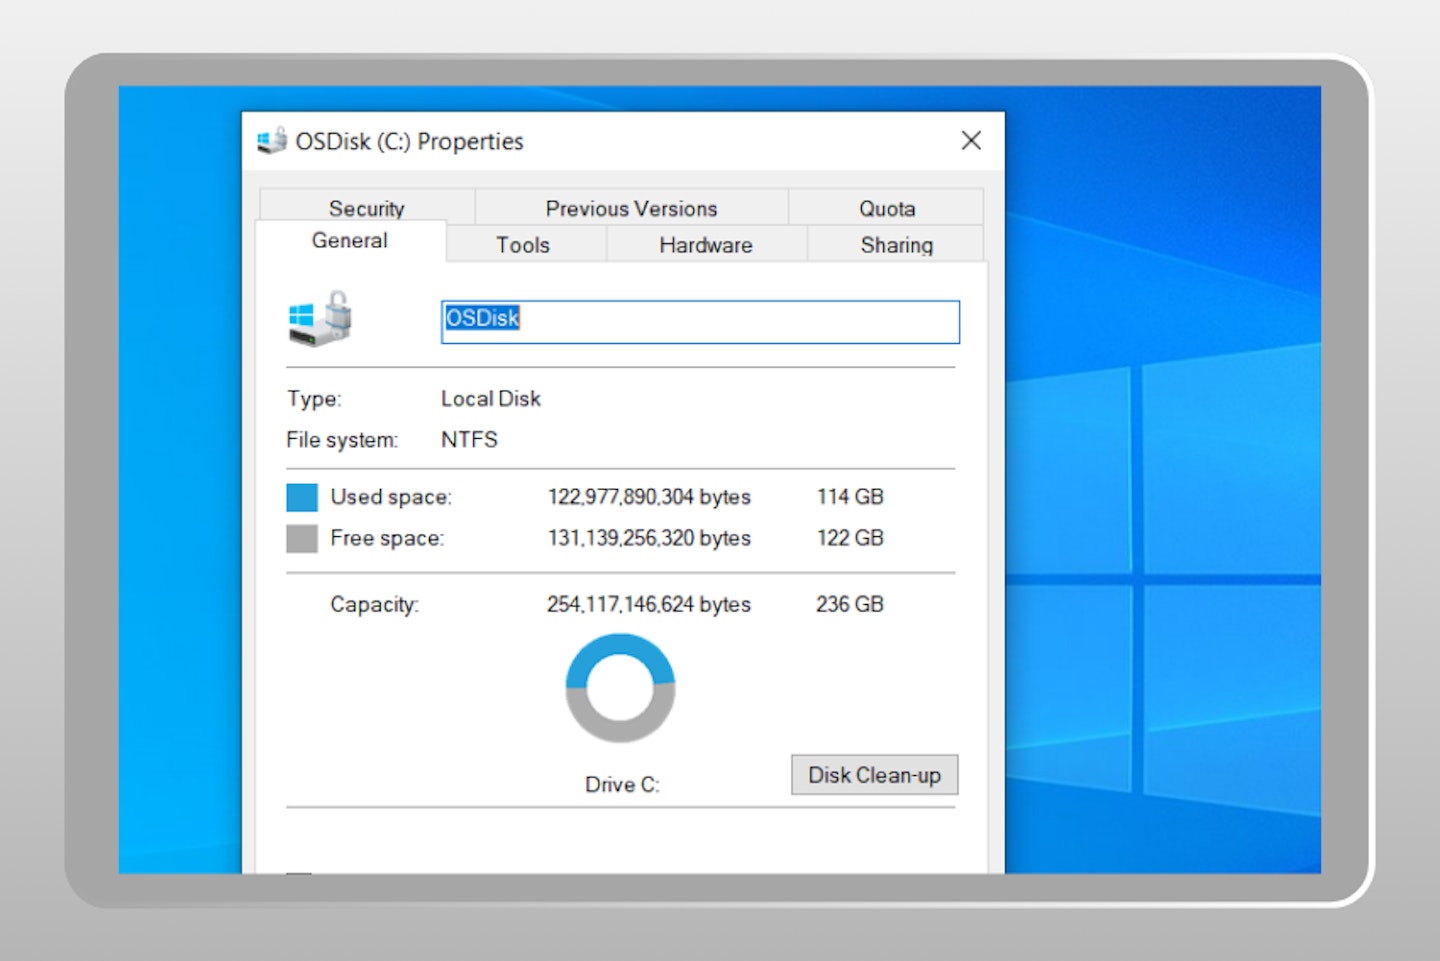Click the disk usage donut chart
Image resolution: width=1440 pixels, height=961 pixels.
pos(620,688)
